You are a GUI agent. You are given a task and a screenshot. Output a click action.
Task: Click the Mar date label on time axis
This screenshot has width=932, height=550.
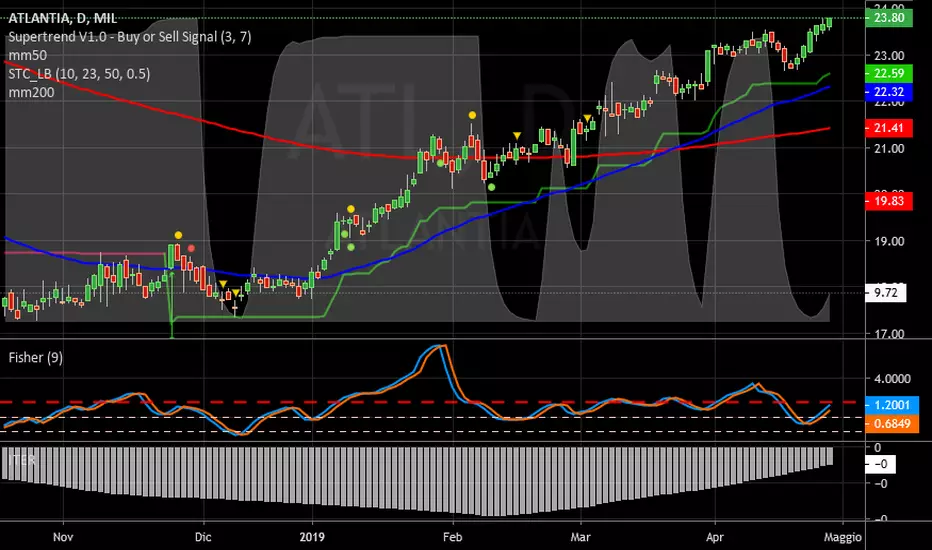[x=580, y=537]
